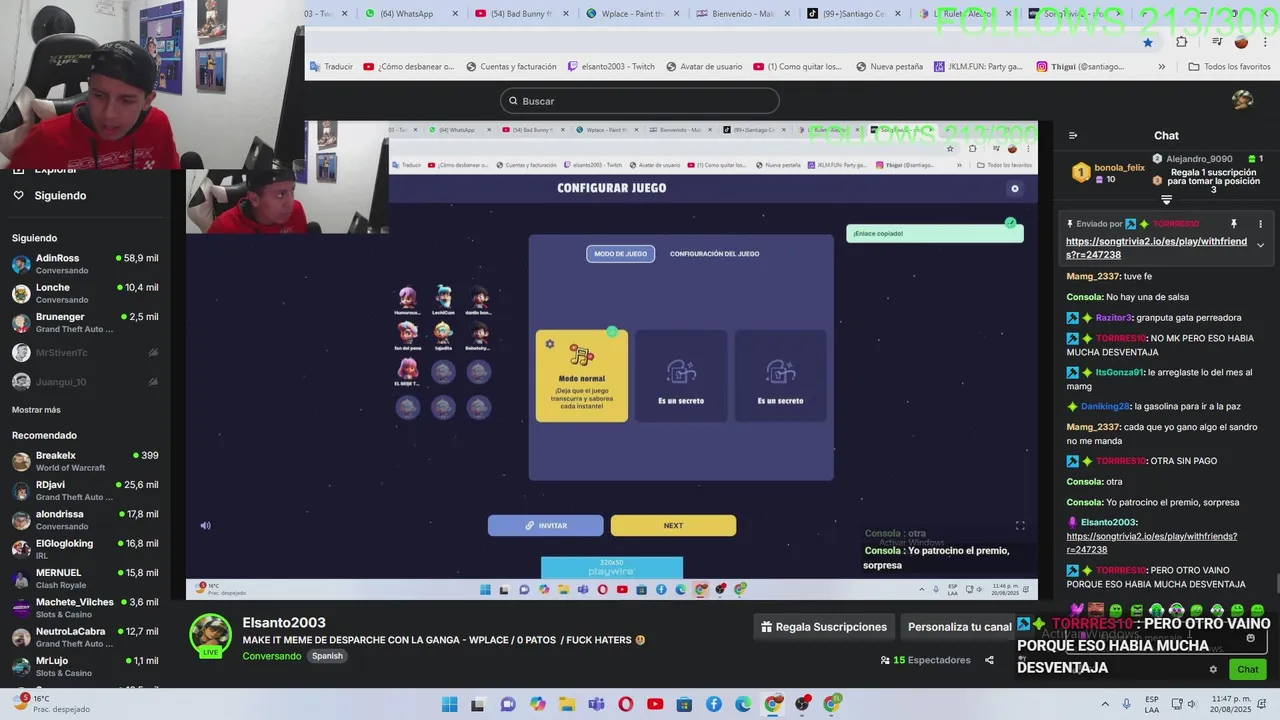The height and width of the screenshot is (720, 1280).
Task: Open the taskbar microphone indicator
Action: [1128, 704]
